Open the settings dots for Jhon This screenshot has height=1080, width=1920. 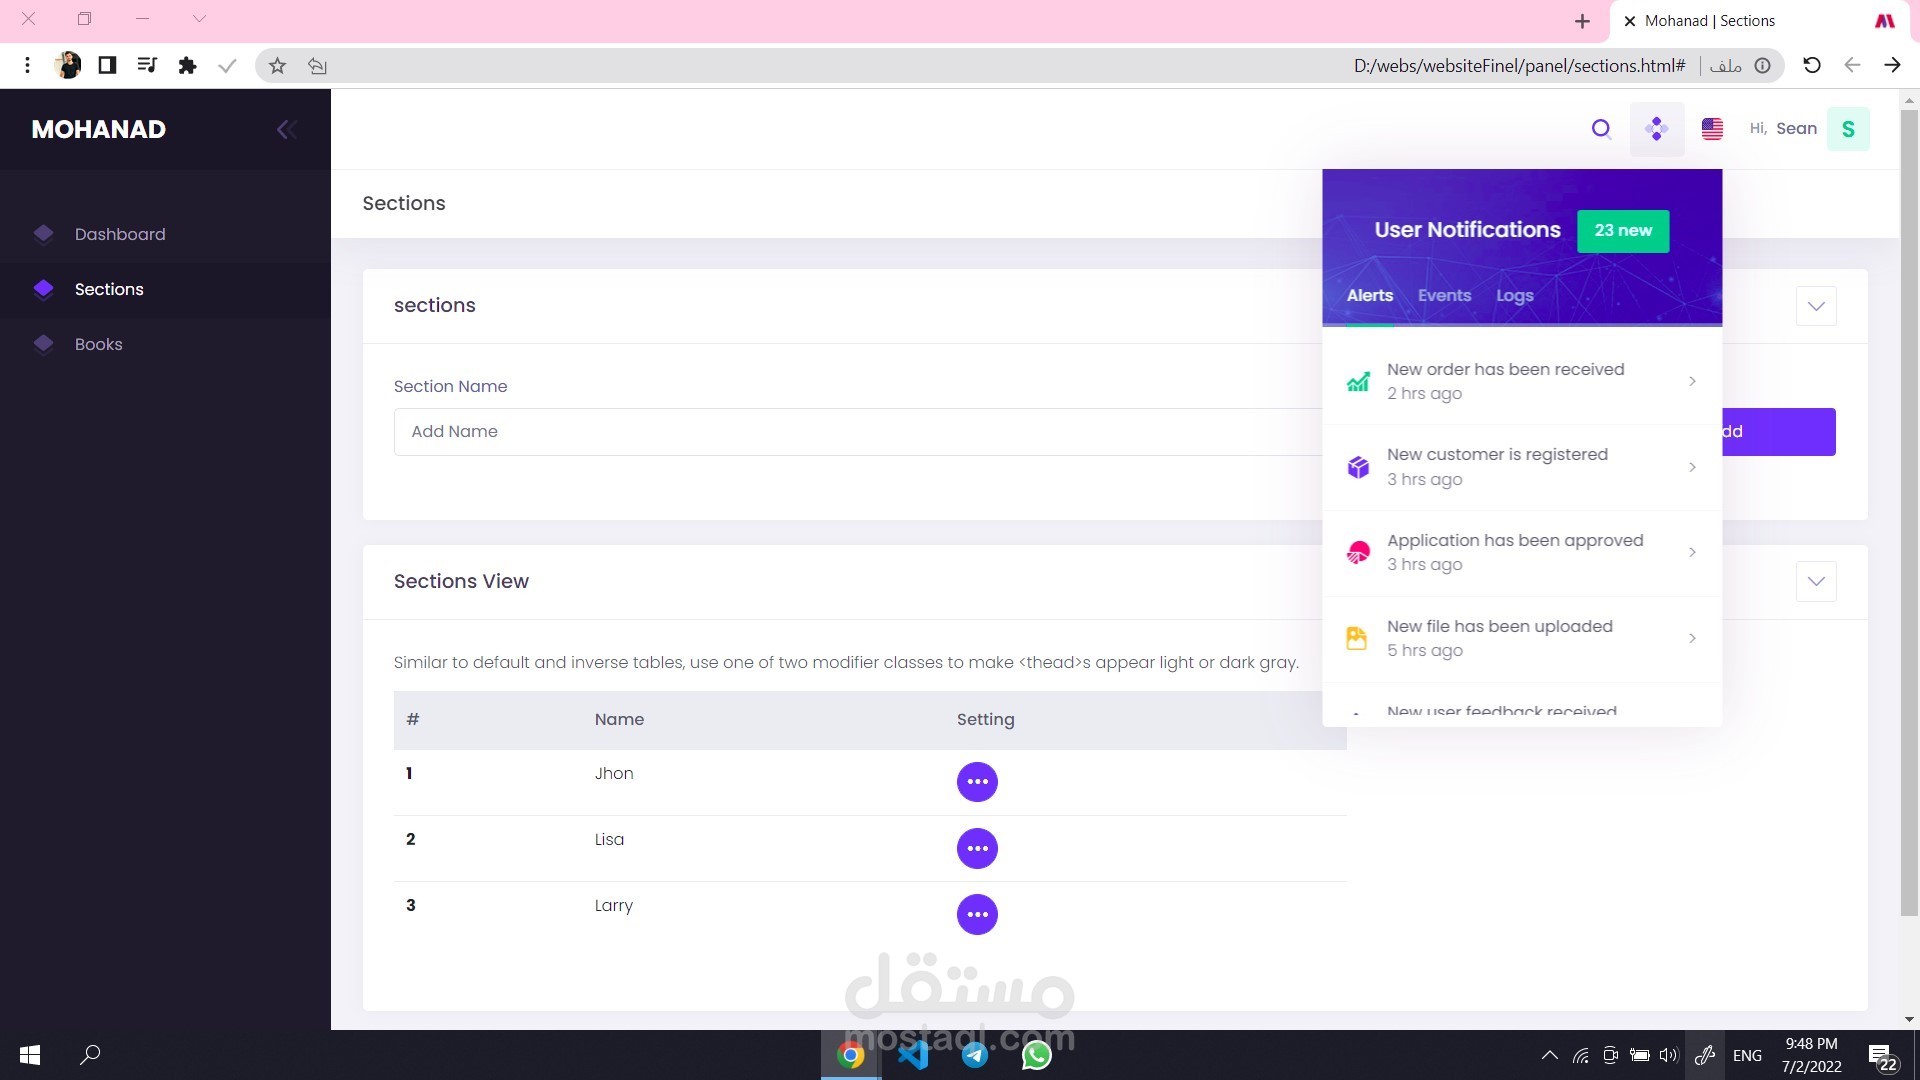coord(977,782)
